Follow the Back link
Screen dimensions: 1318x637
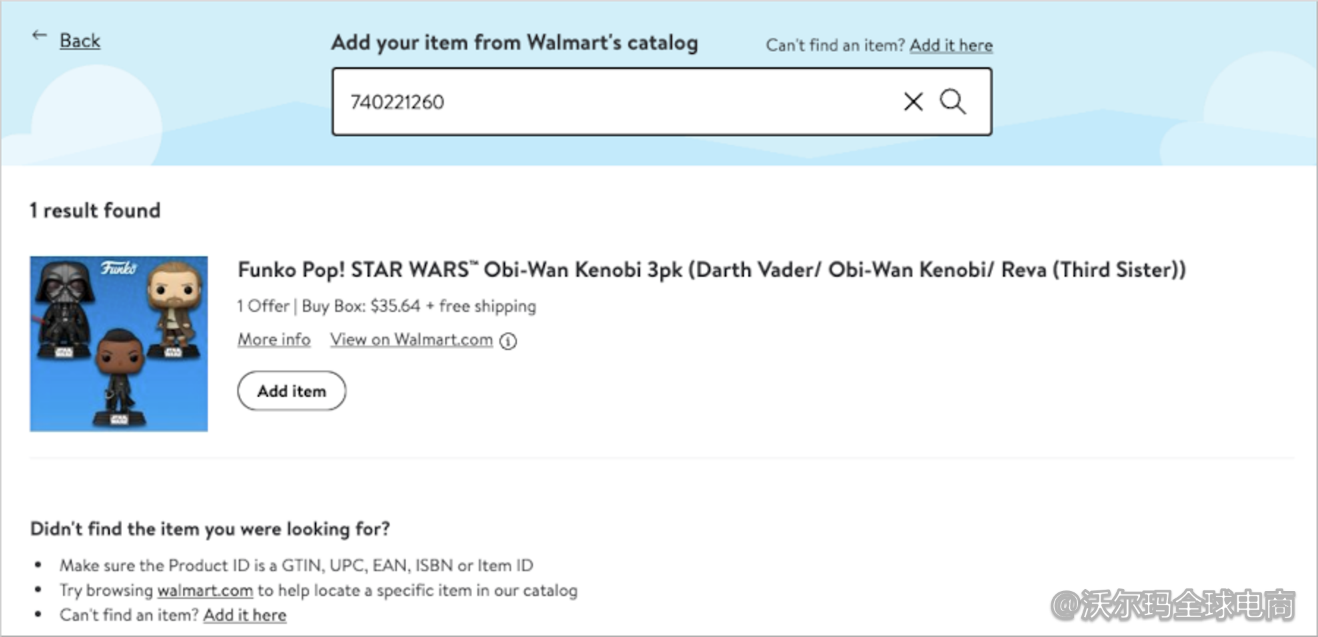point(80,41)
